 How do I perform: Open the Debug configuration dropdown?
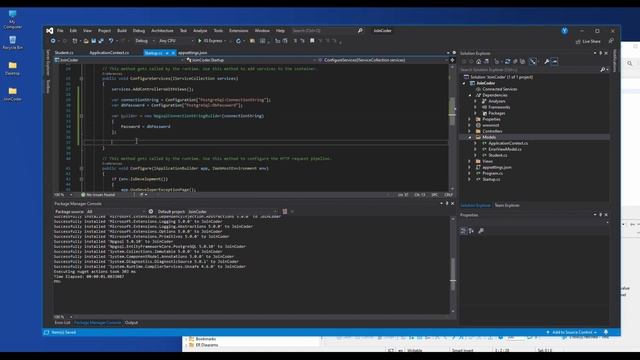[144, 41]
